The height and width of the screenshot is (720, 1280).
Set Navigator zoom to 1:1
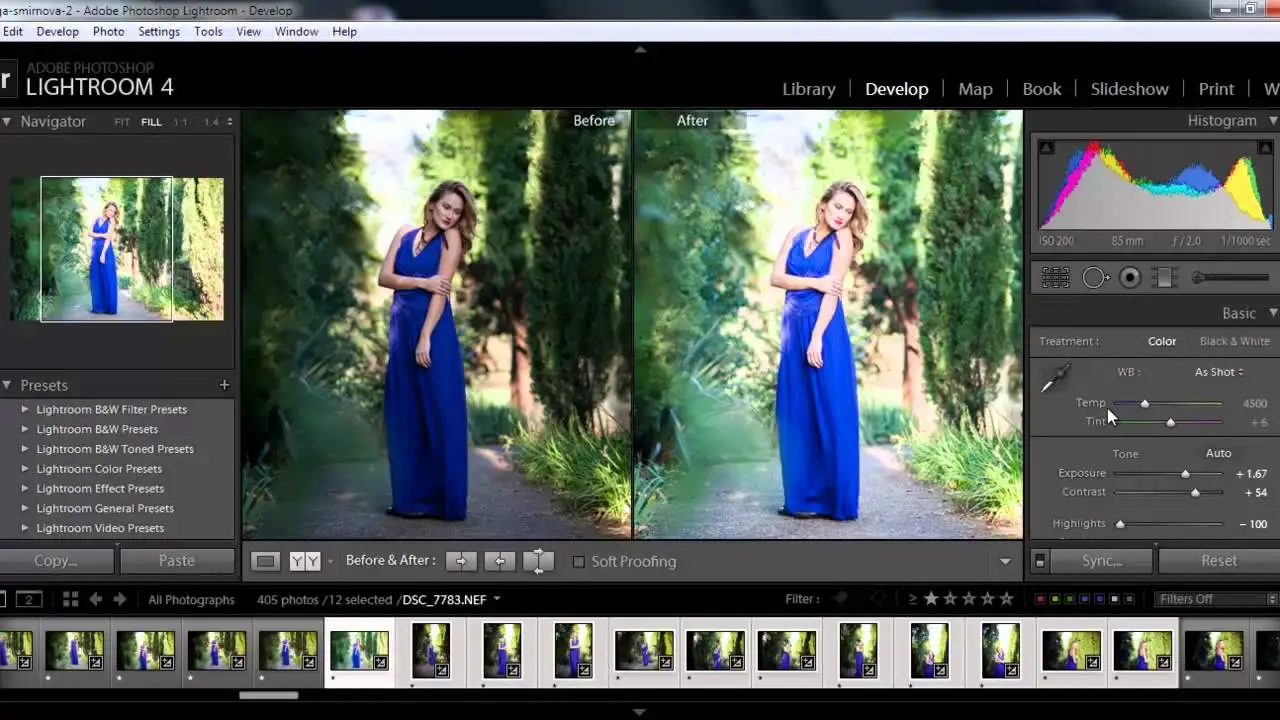click(x=180, y=122)
